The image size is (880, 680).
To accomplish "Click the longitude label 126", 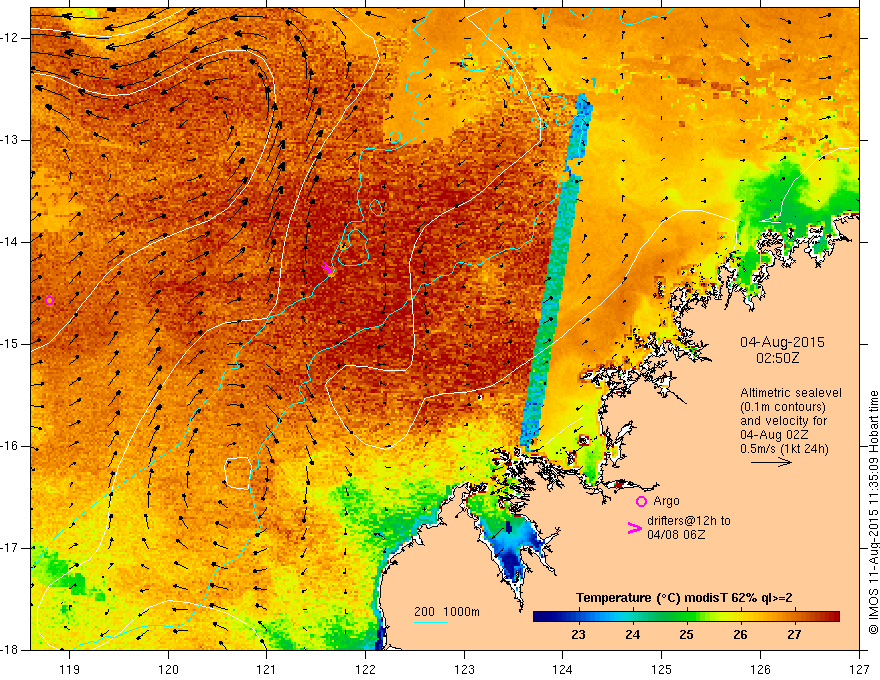I will point(760,669).
